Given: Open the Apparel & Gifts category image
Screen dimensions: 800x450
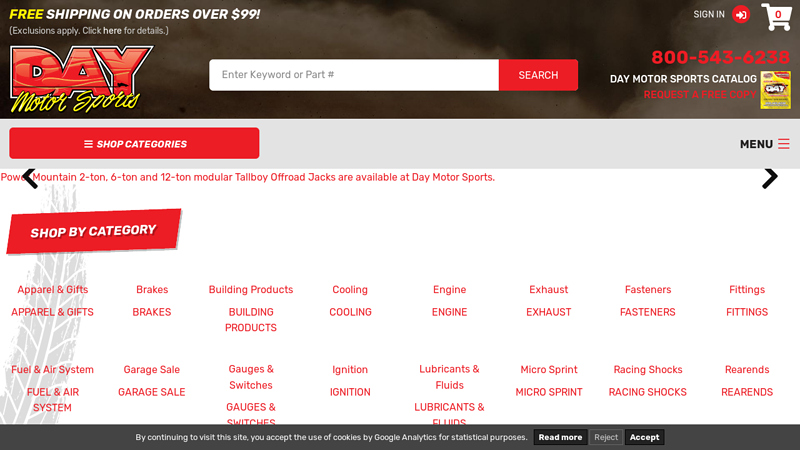Looking at the screenshot, I should pyautogui.click(x=53, y=289).
